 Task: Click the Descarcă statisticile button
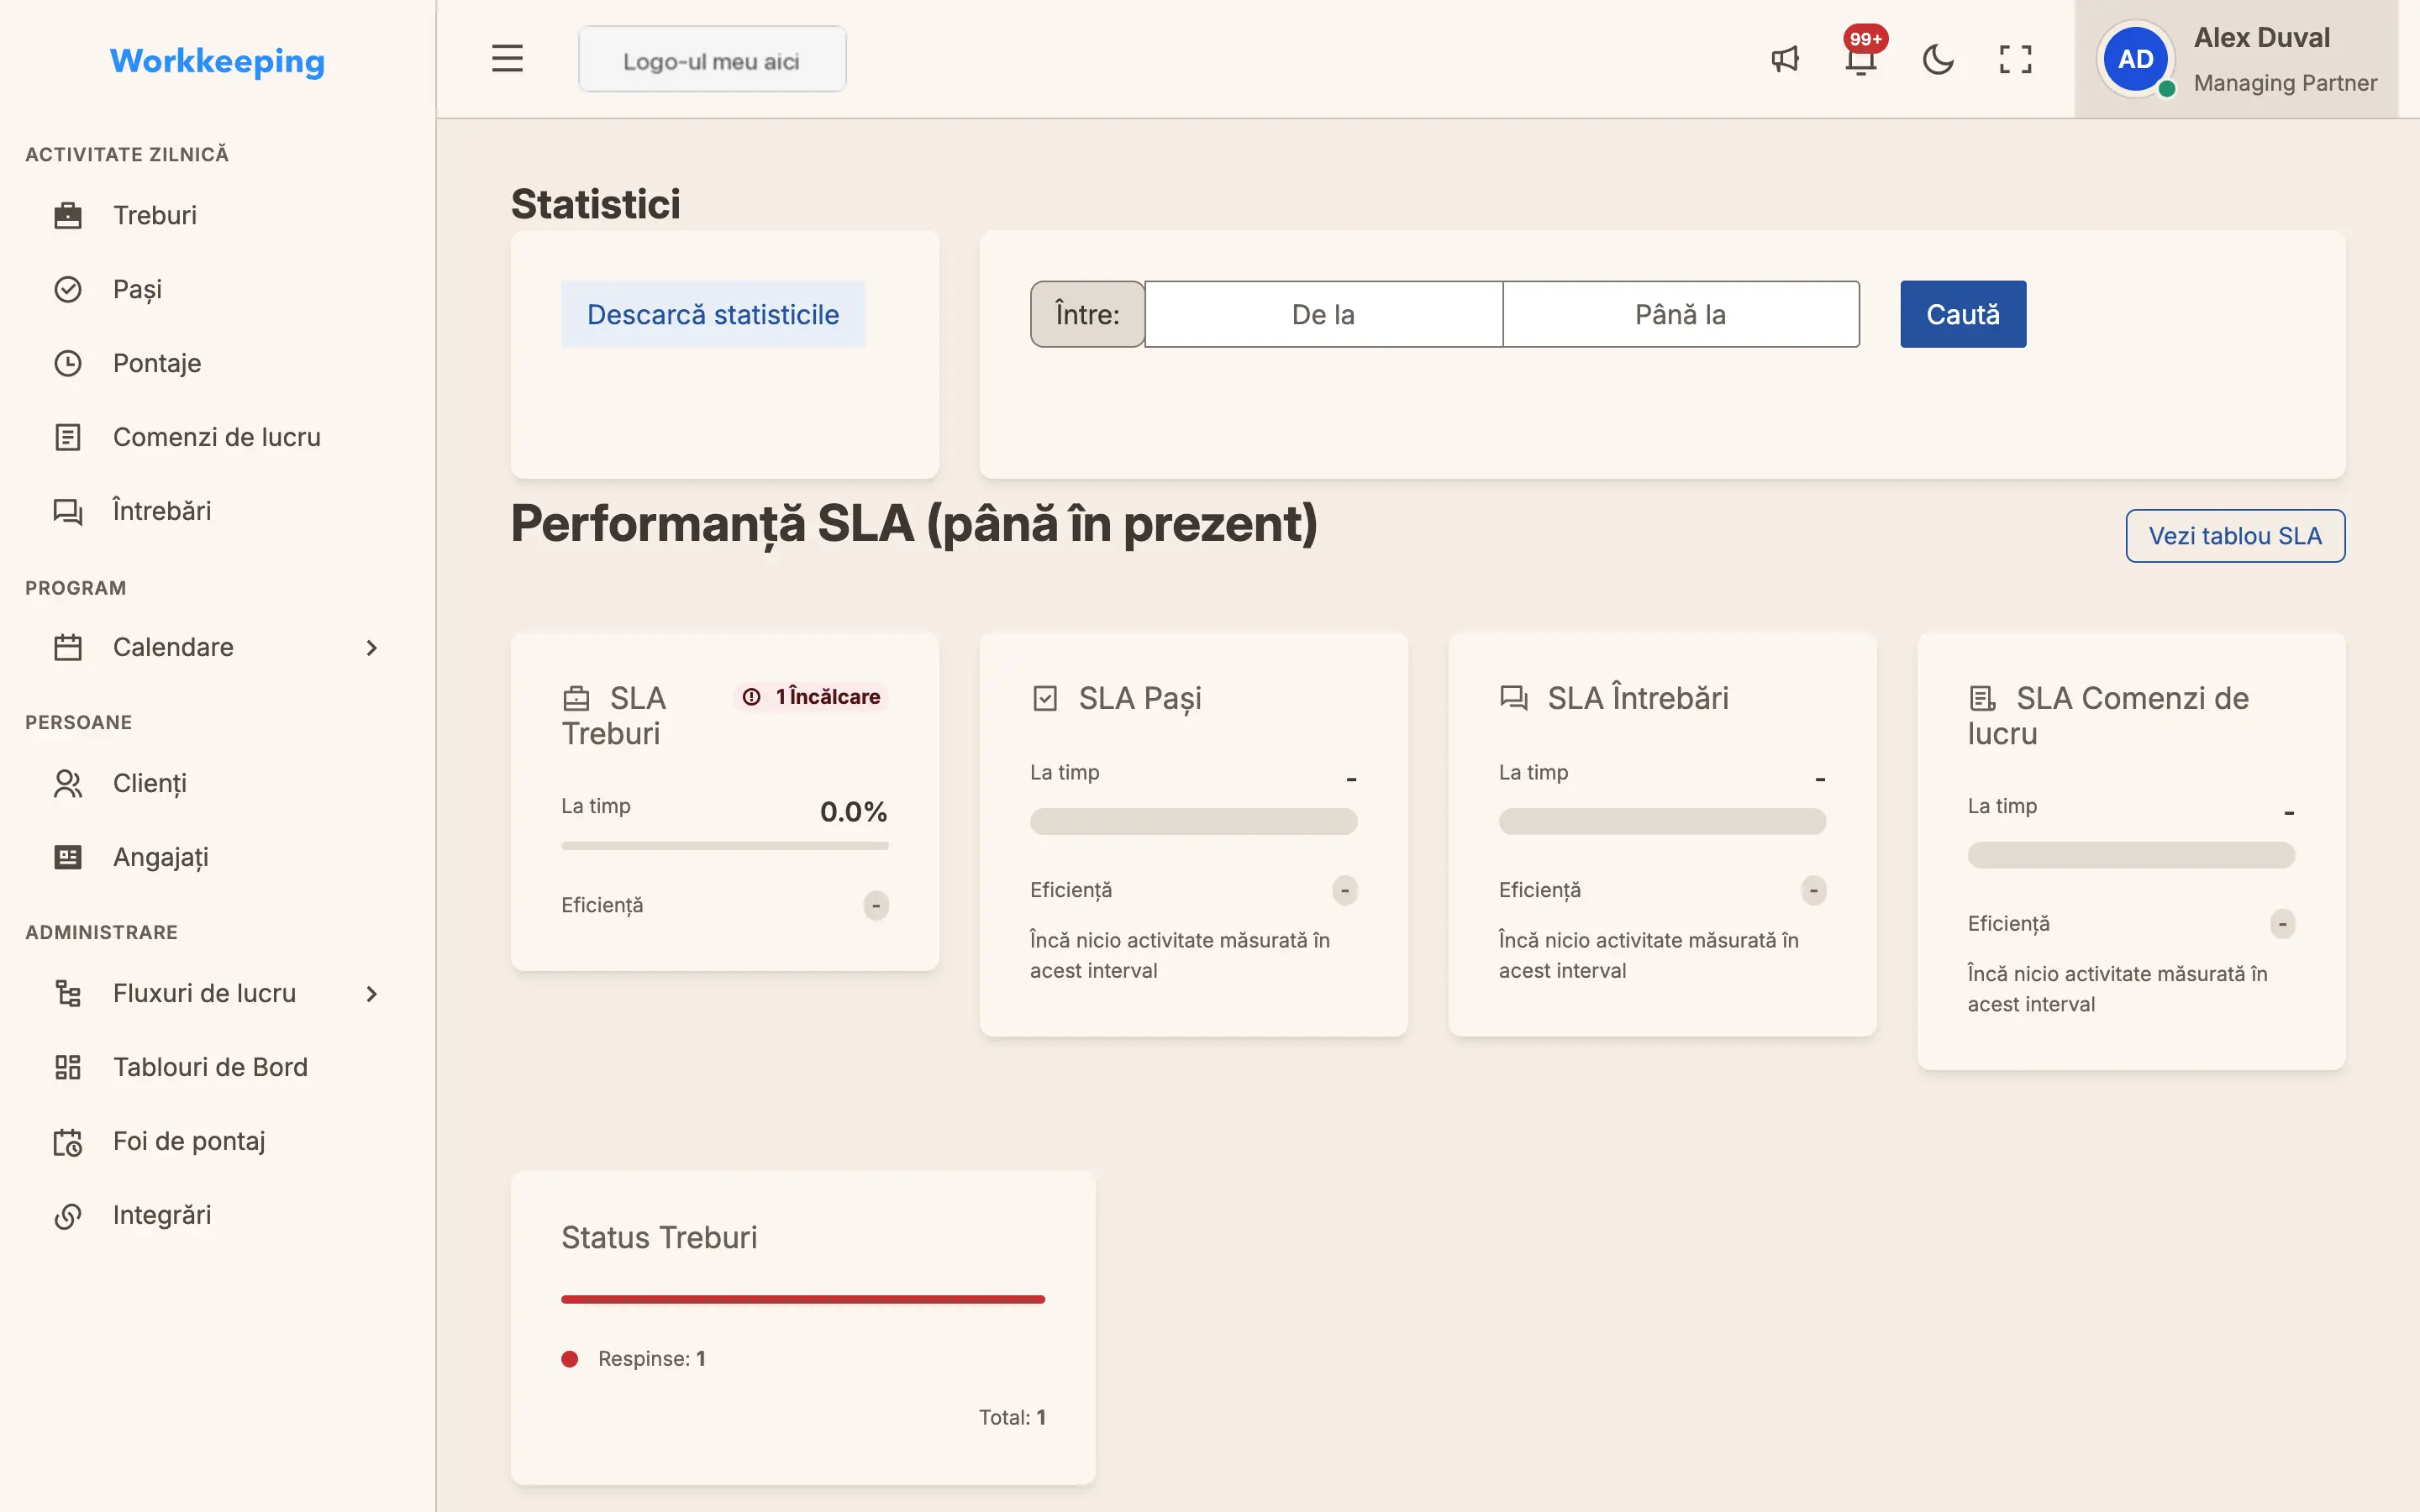(713, 314)
